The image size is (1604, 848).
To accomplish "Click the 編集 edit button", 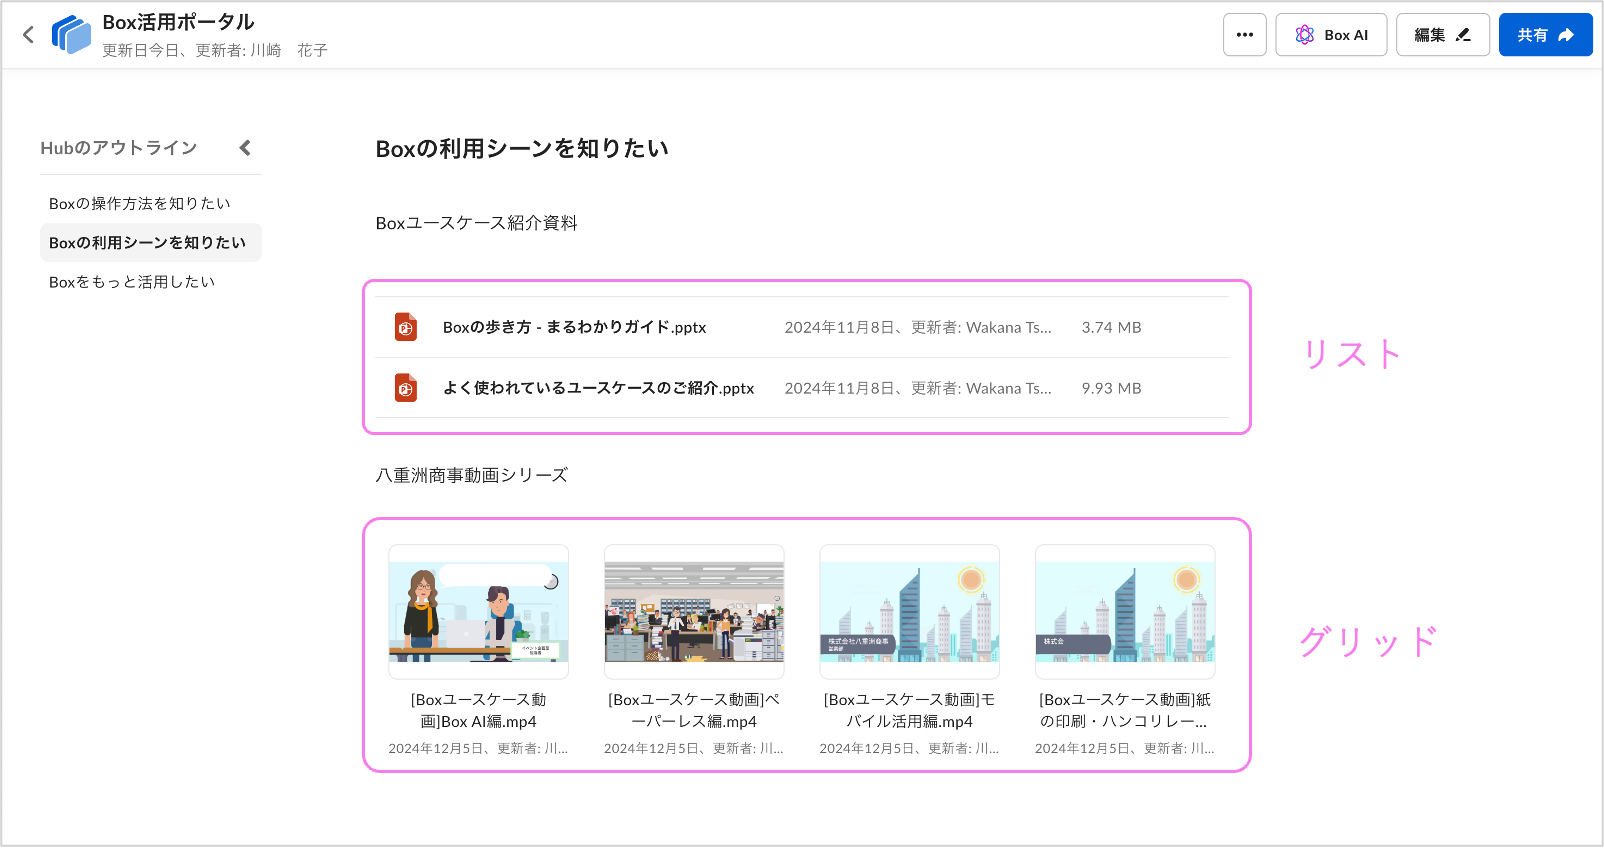I will (1443, 35).
